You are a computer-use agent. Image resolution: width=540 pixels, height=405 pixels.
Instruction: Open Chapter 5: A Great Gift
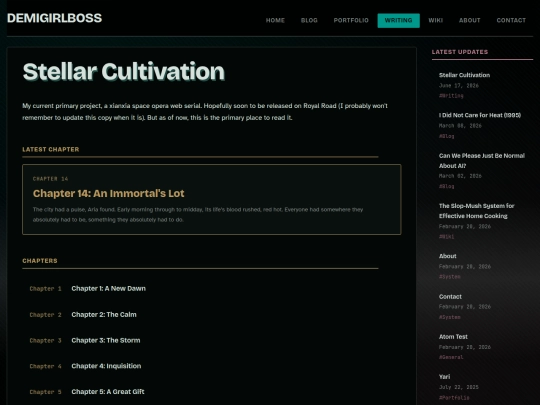108,392
